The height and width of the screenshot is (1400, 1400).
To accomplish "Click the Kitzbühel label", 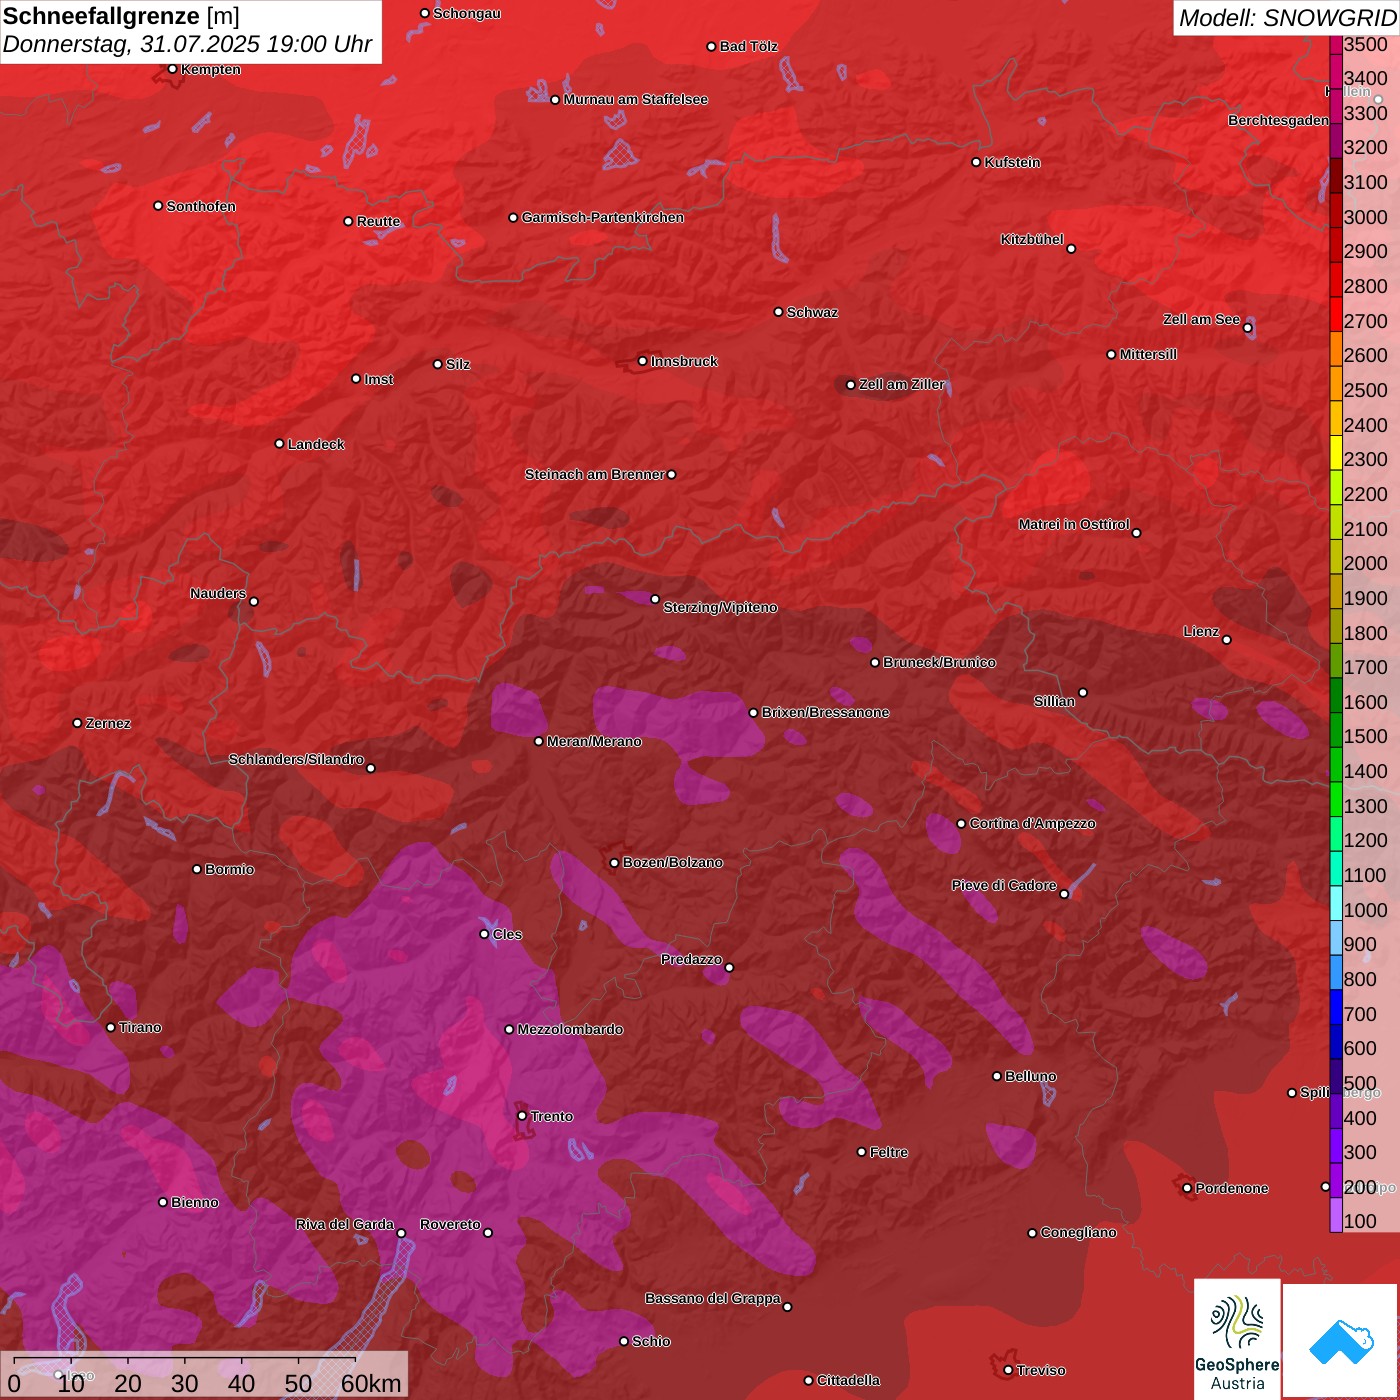I will point(1032,239).
